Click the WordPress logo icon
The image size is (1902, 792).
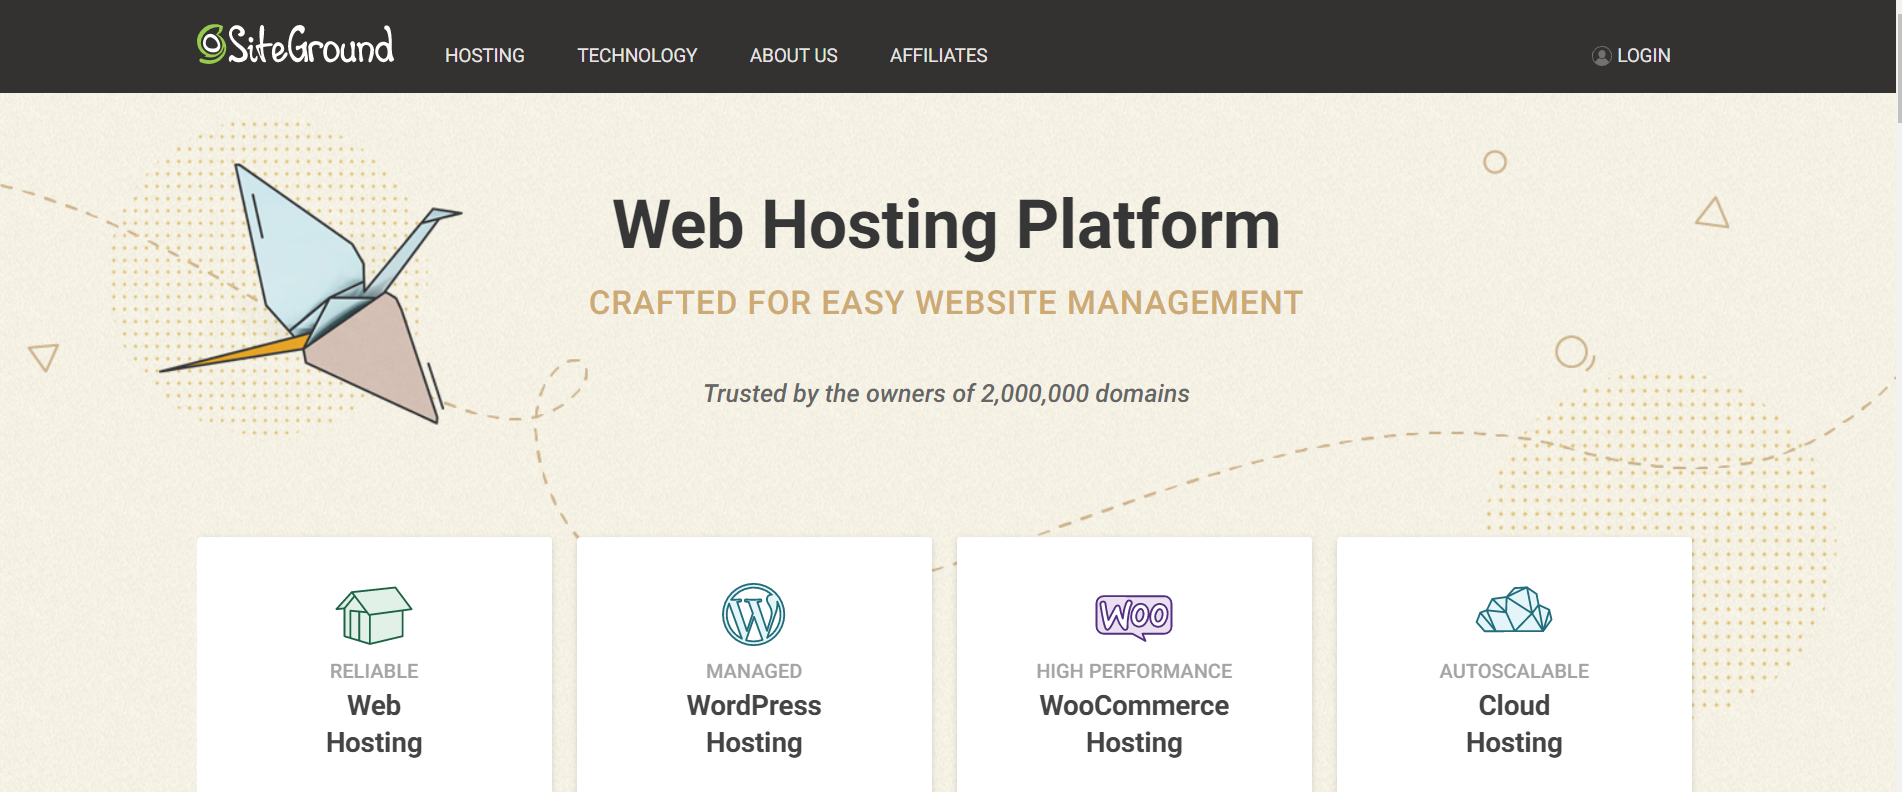tap(754, 615)
